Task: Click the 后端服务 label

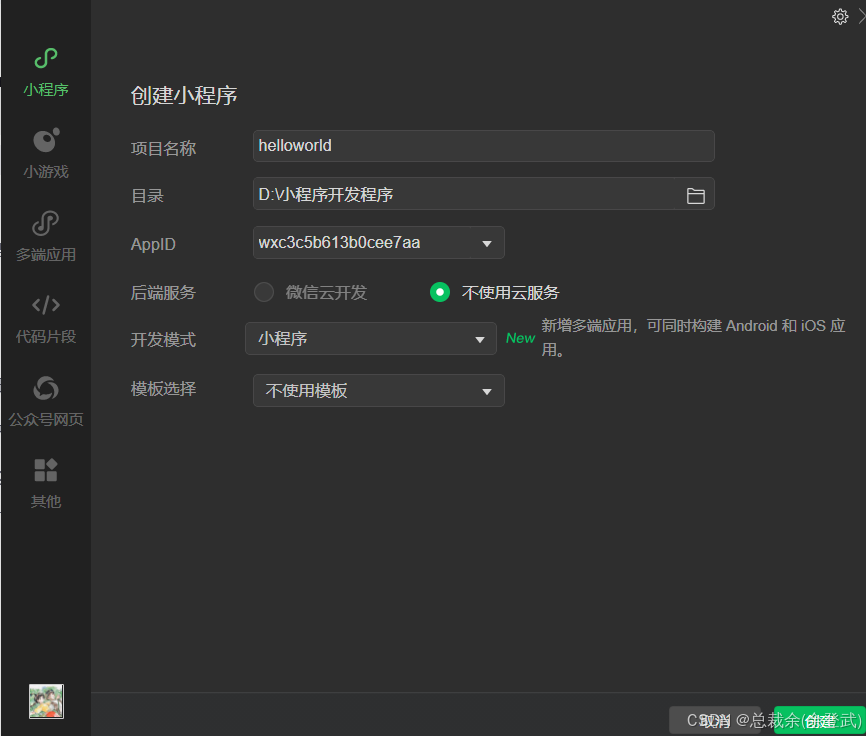Action: [x=163, y=292]
